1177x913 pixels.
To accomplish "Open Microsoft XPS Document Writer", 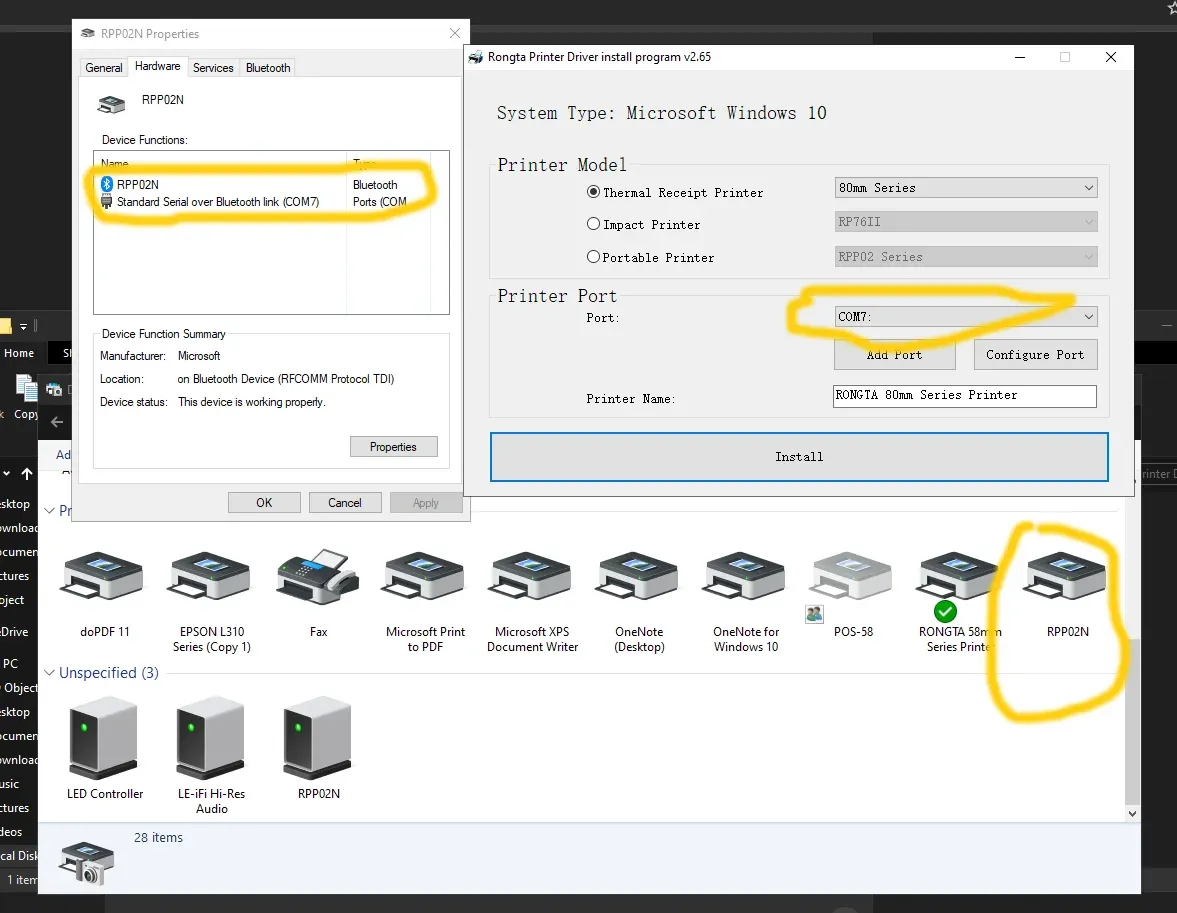I will [x=530, y=578].
